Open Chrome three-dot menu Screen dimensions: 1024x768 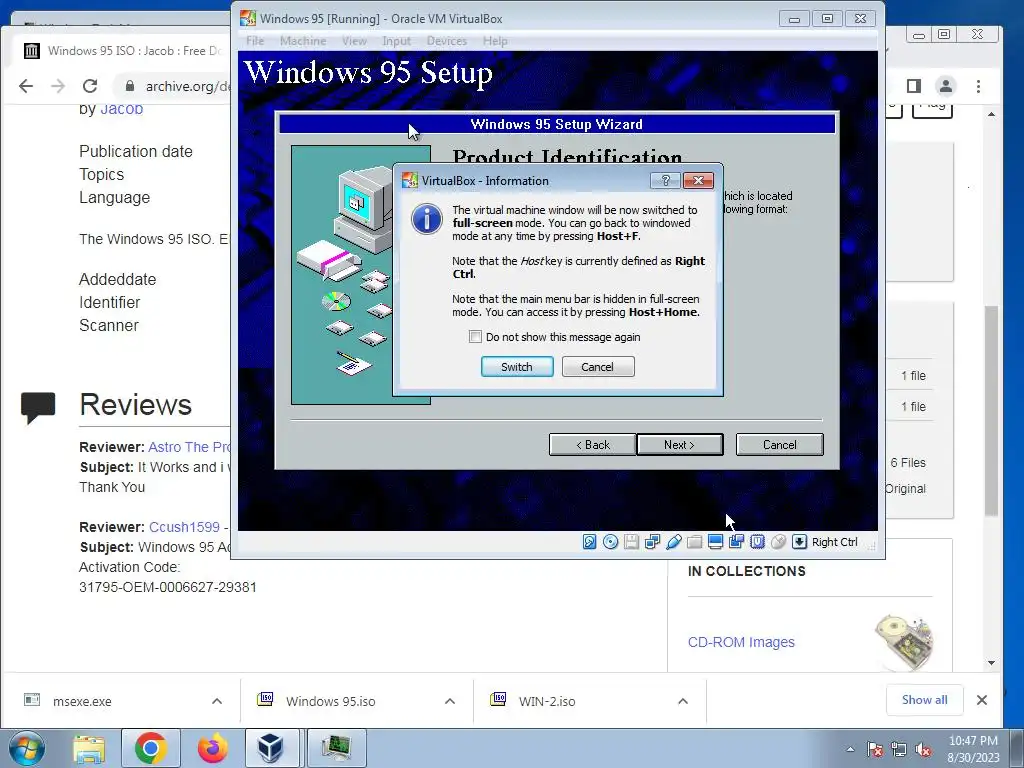tap(978, 86)
